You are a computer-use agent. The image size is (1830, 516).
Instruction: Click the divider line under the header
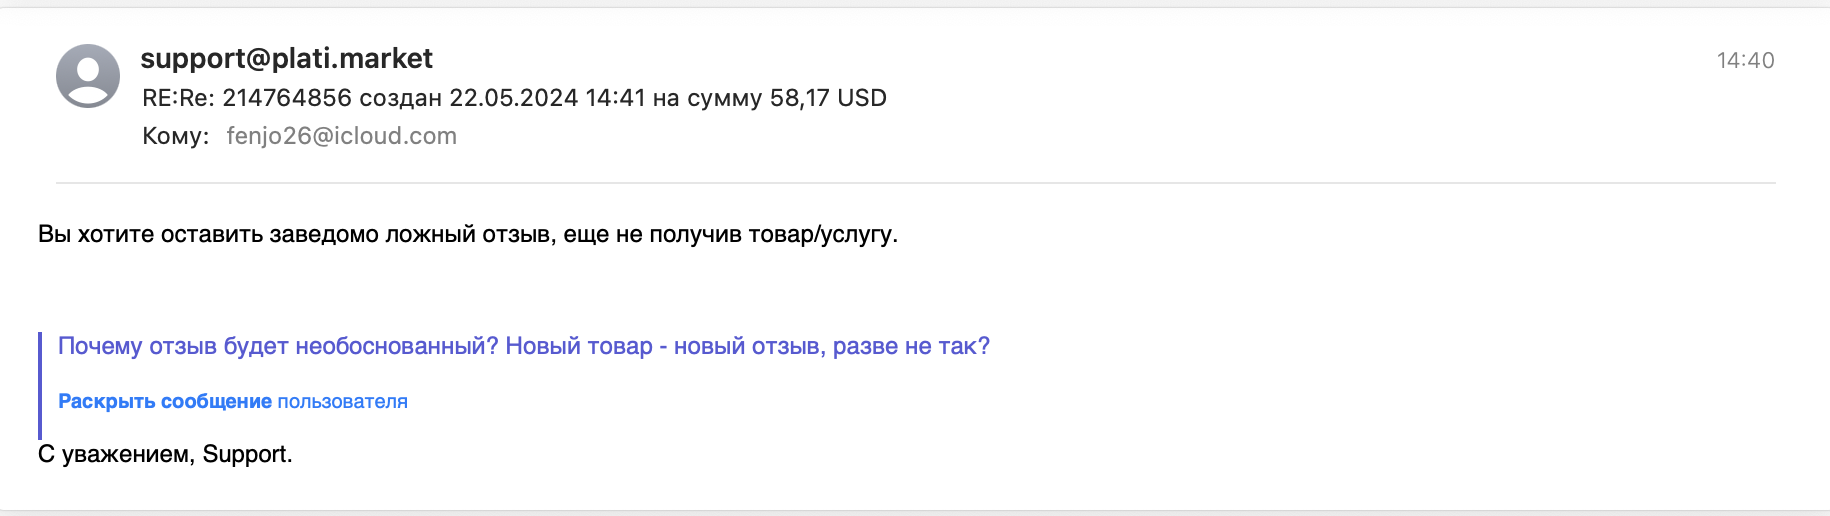[x=915, y=183]
